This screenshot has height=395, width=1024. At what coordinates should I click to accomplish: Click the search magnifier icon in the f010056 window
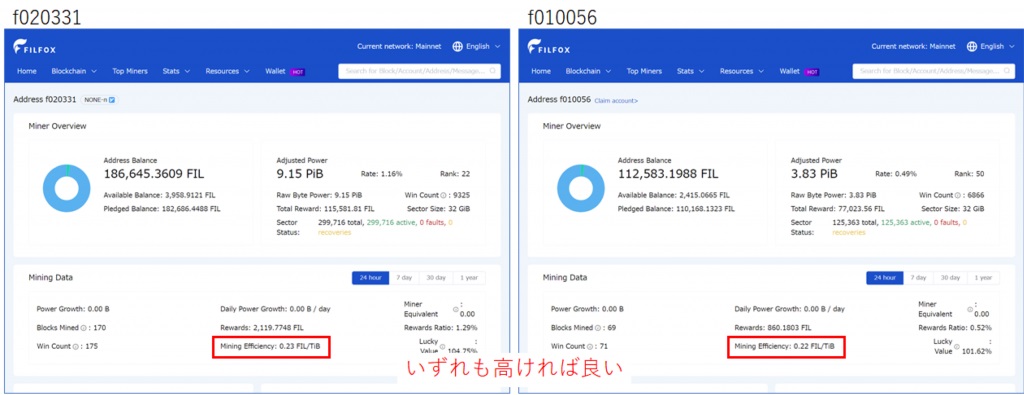[x=1006, y=71]
